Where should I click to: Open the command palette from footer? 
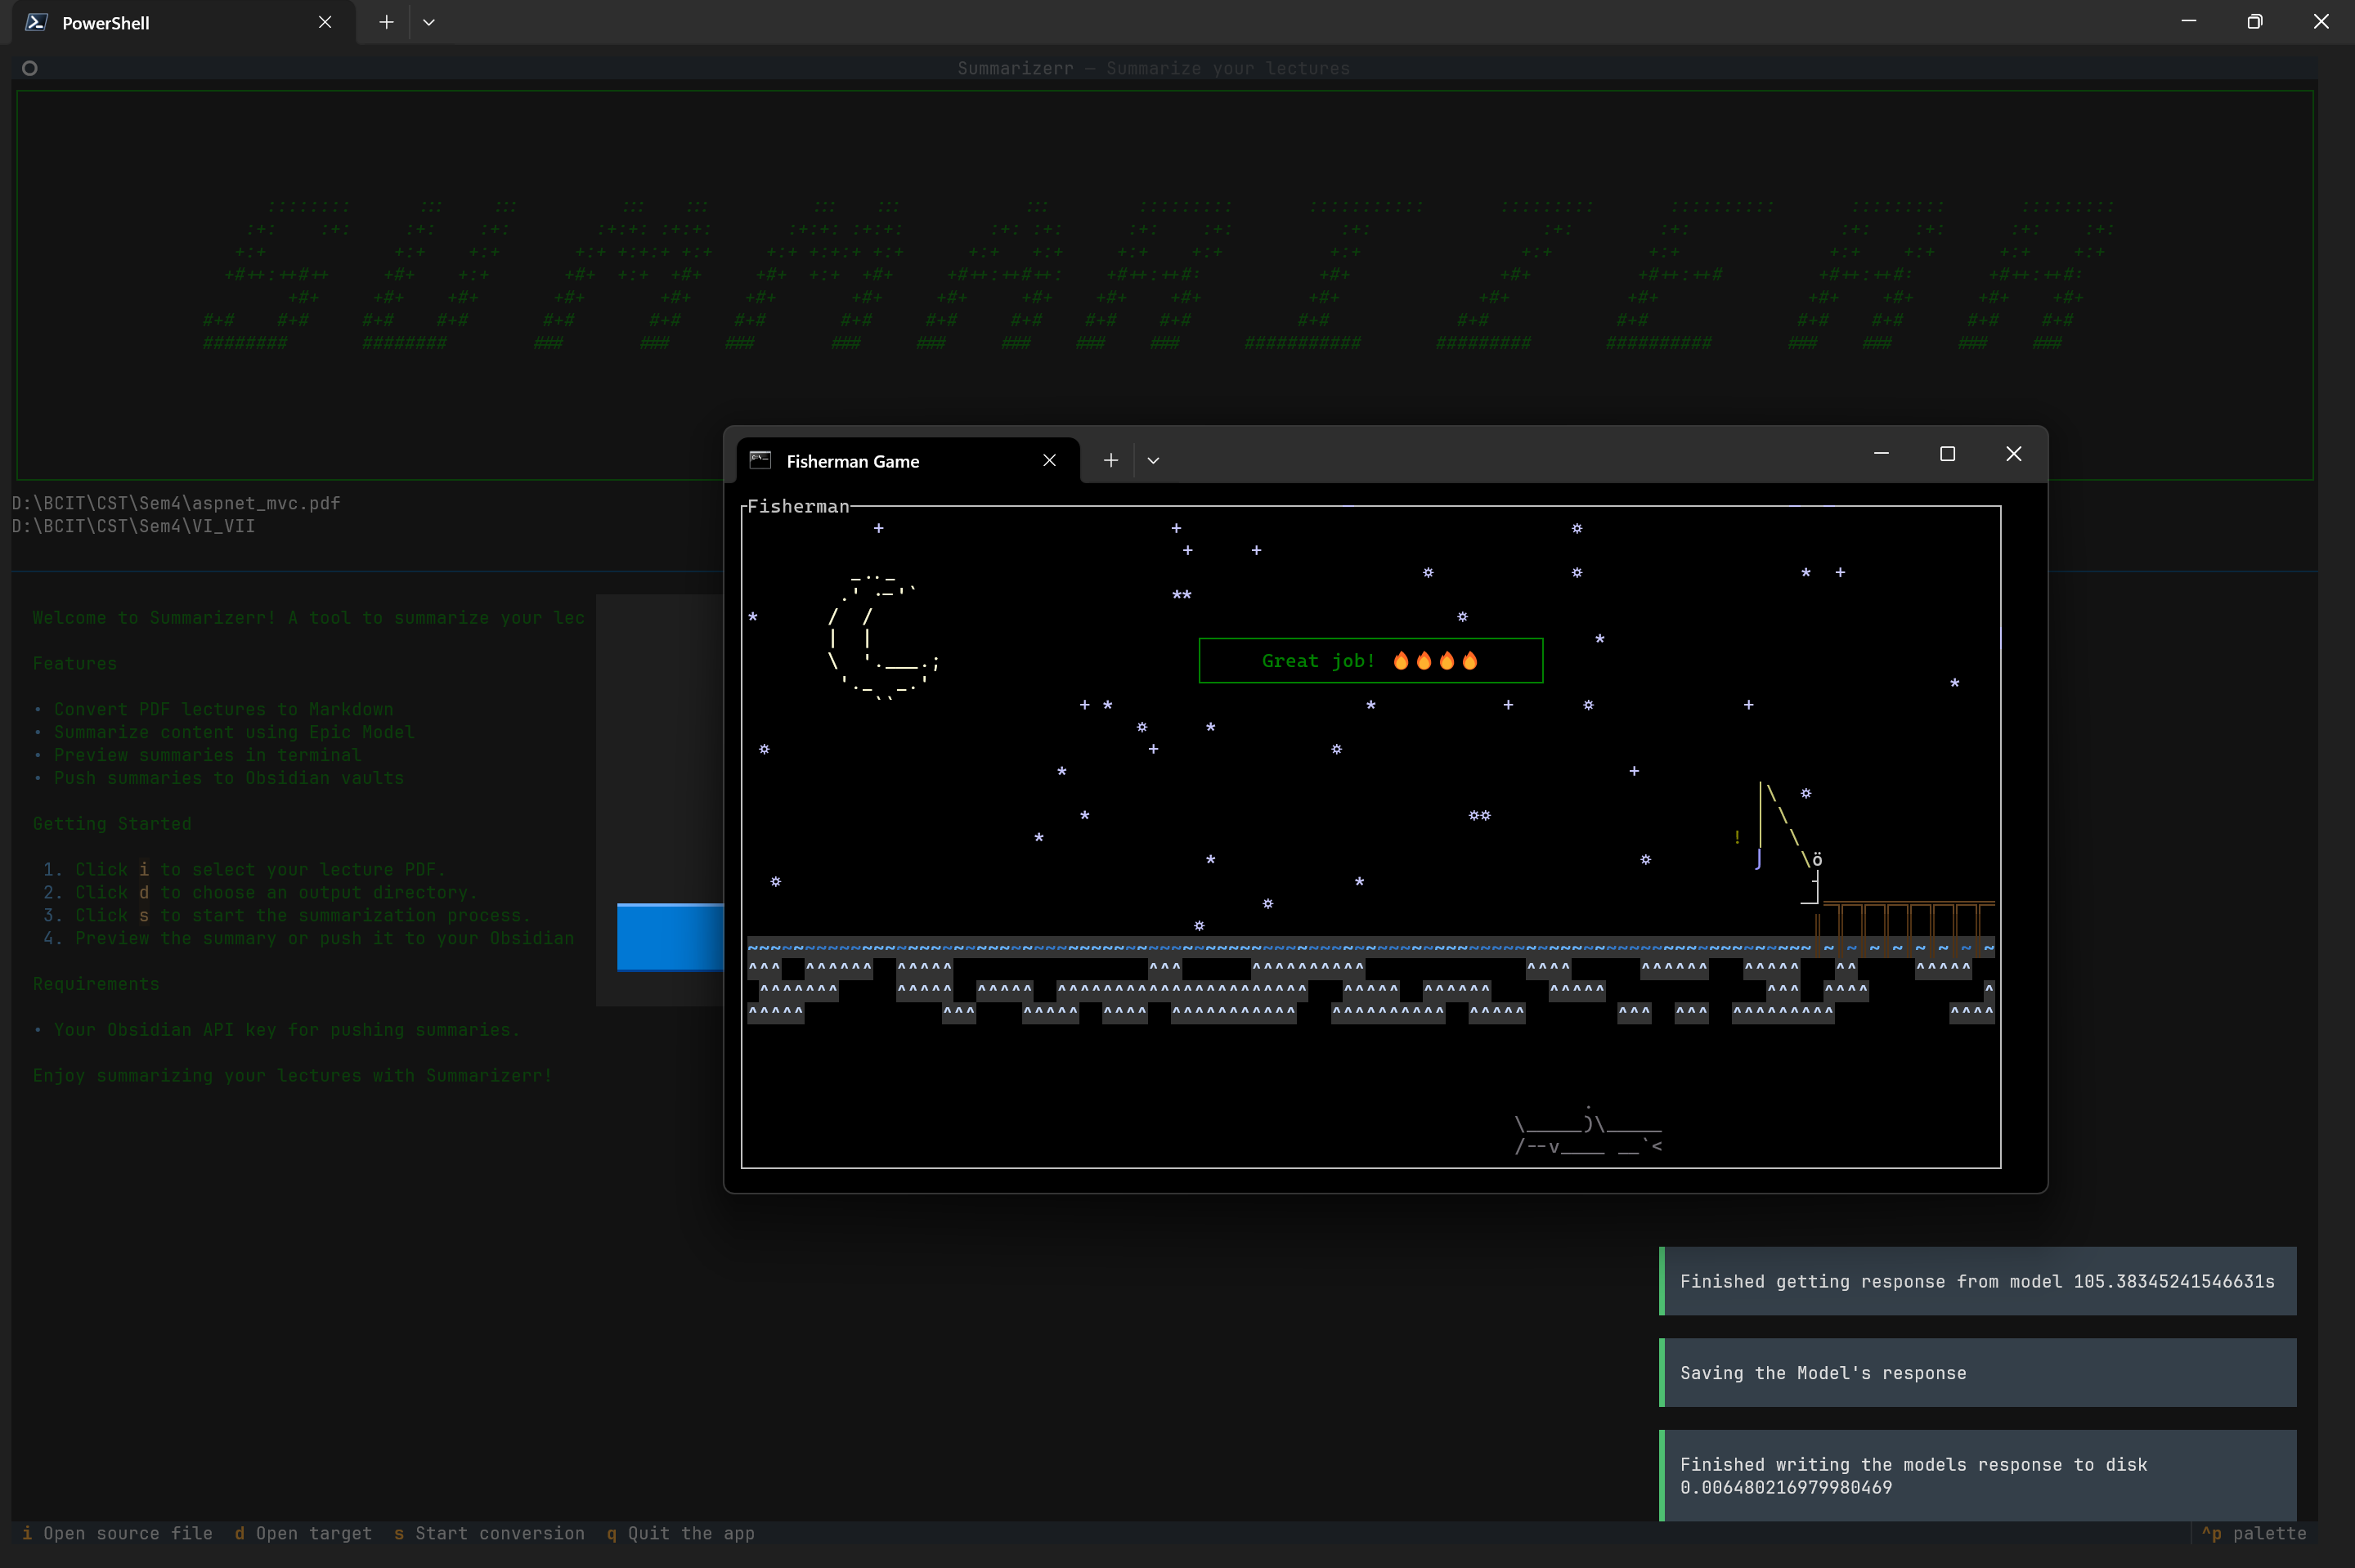click(x=2253, y=1533)
